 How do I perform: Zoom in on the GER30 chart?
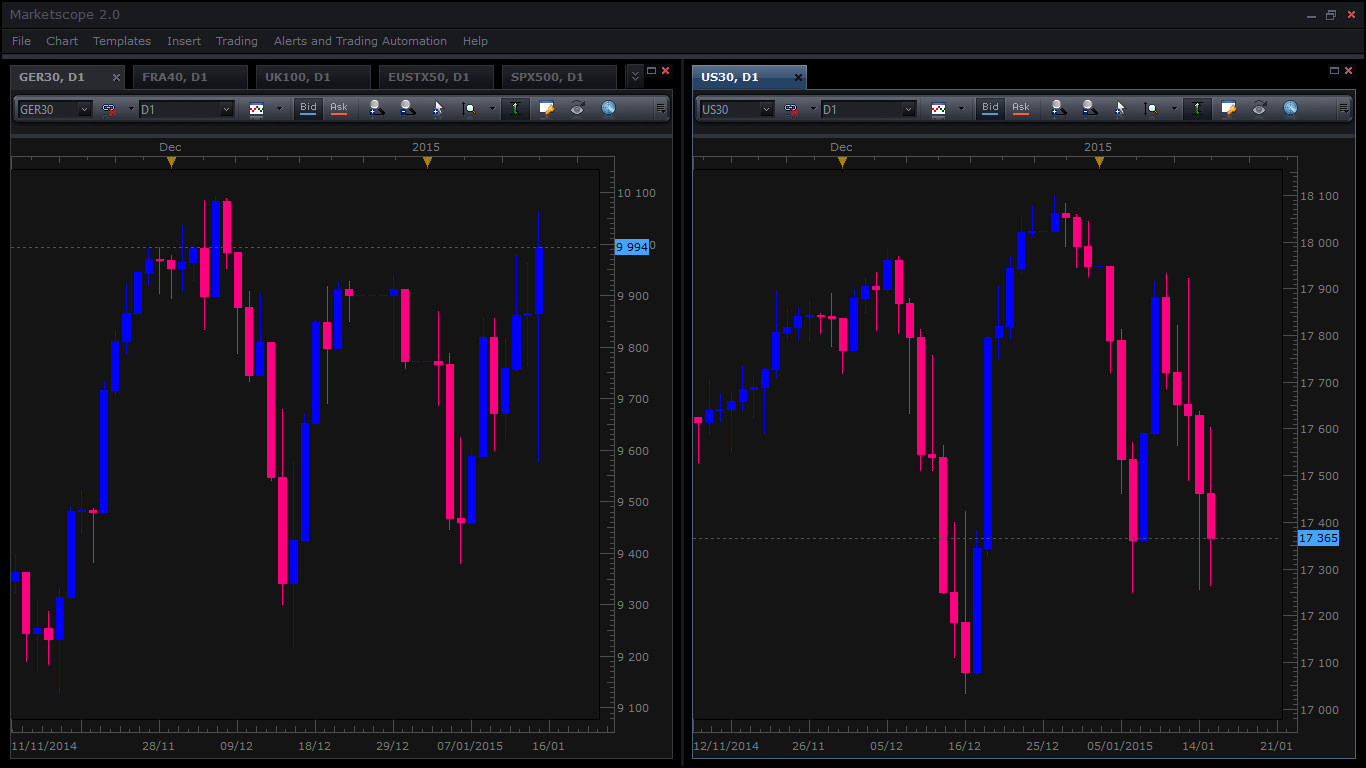pos(376,109)
